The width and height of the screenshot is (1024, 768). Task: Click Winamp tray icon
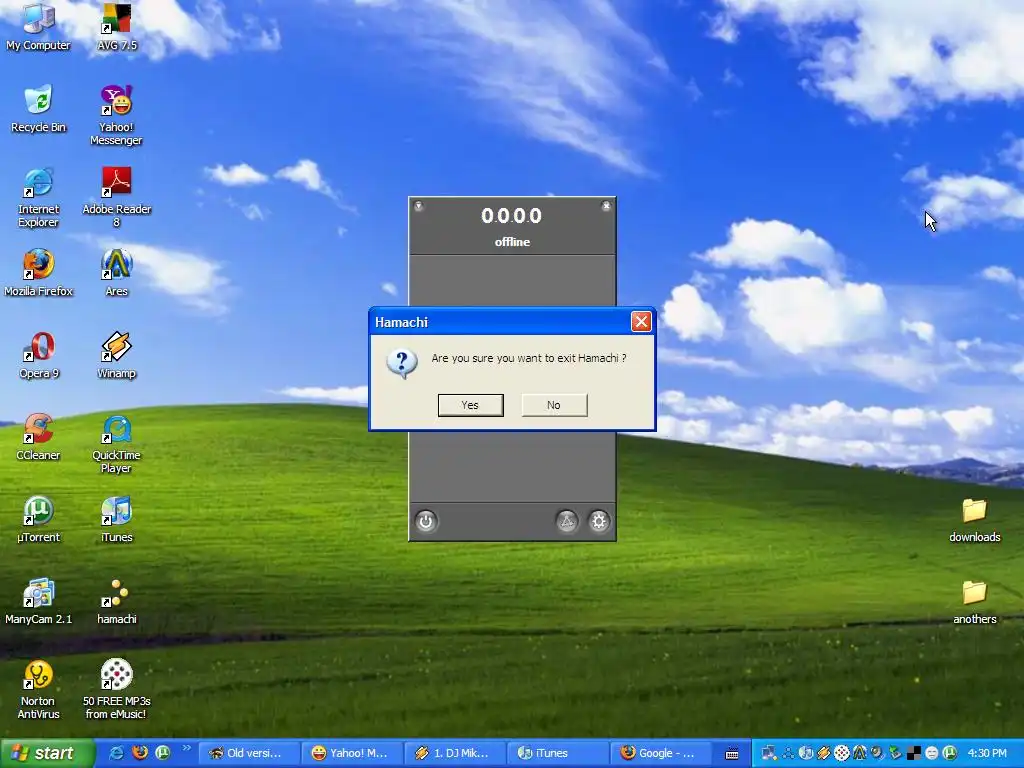824,754
